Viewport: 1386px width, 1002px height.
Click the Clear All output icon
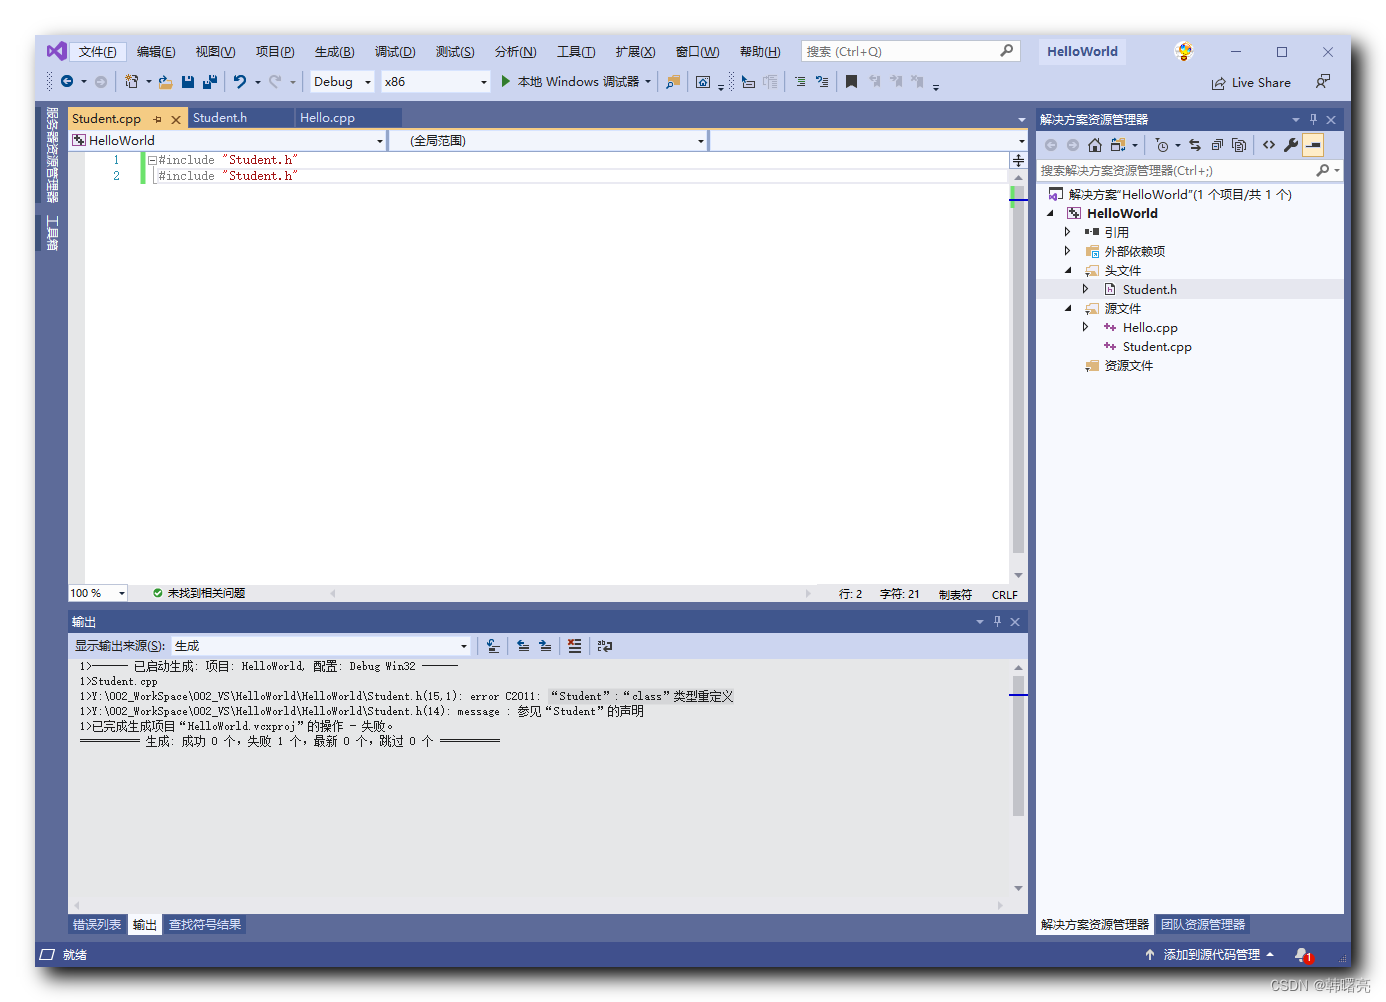[574, 646]
